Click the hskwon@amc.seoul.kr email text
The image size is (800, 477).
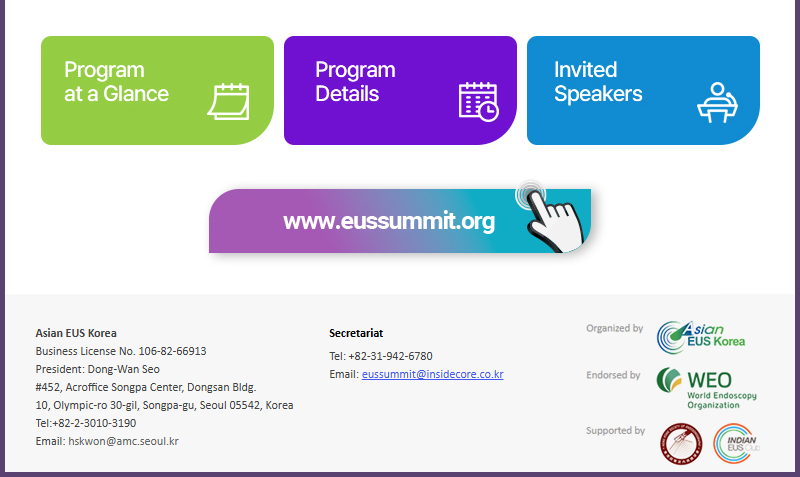point(123,441)
